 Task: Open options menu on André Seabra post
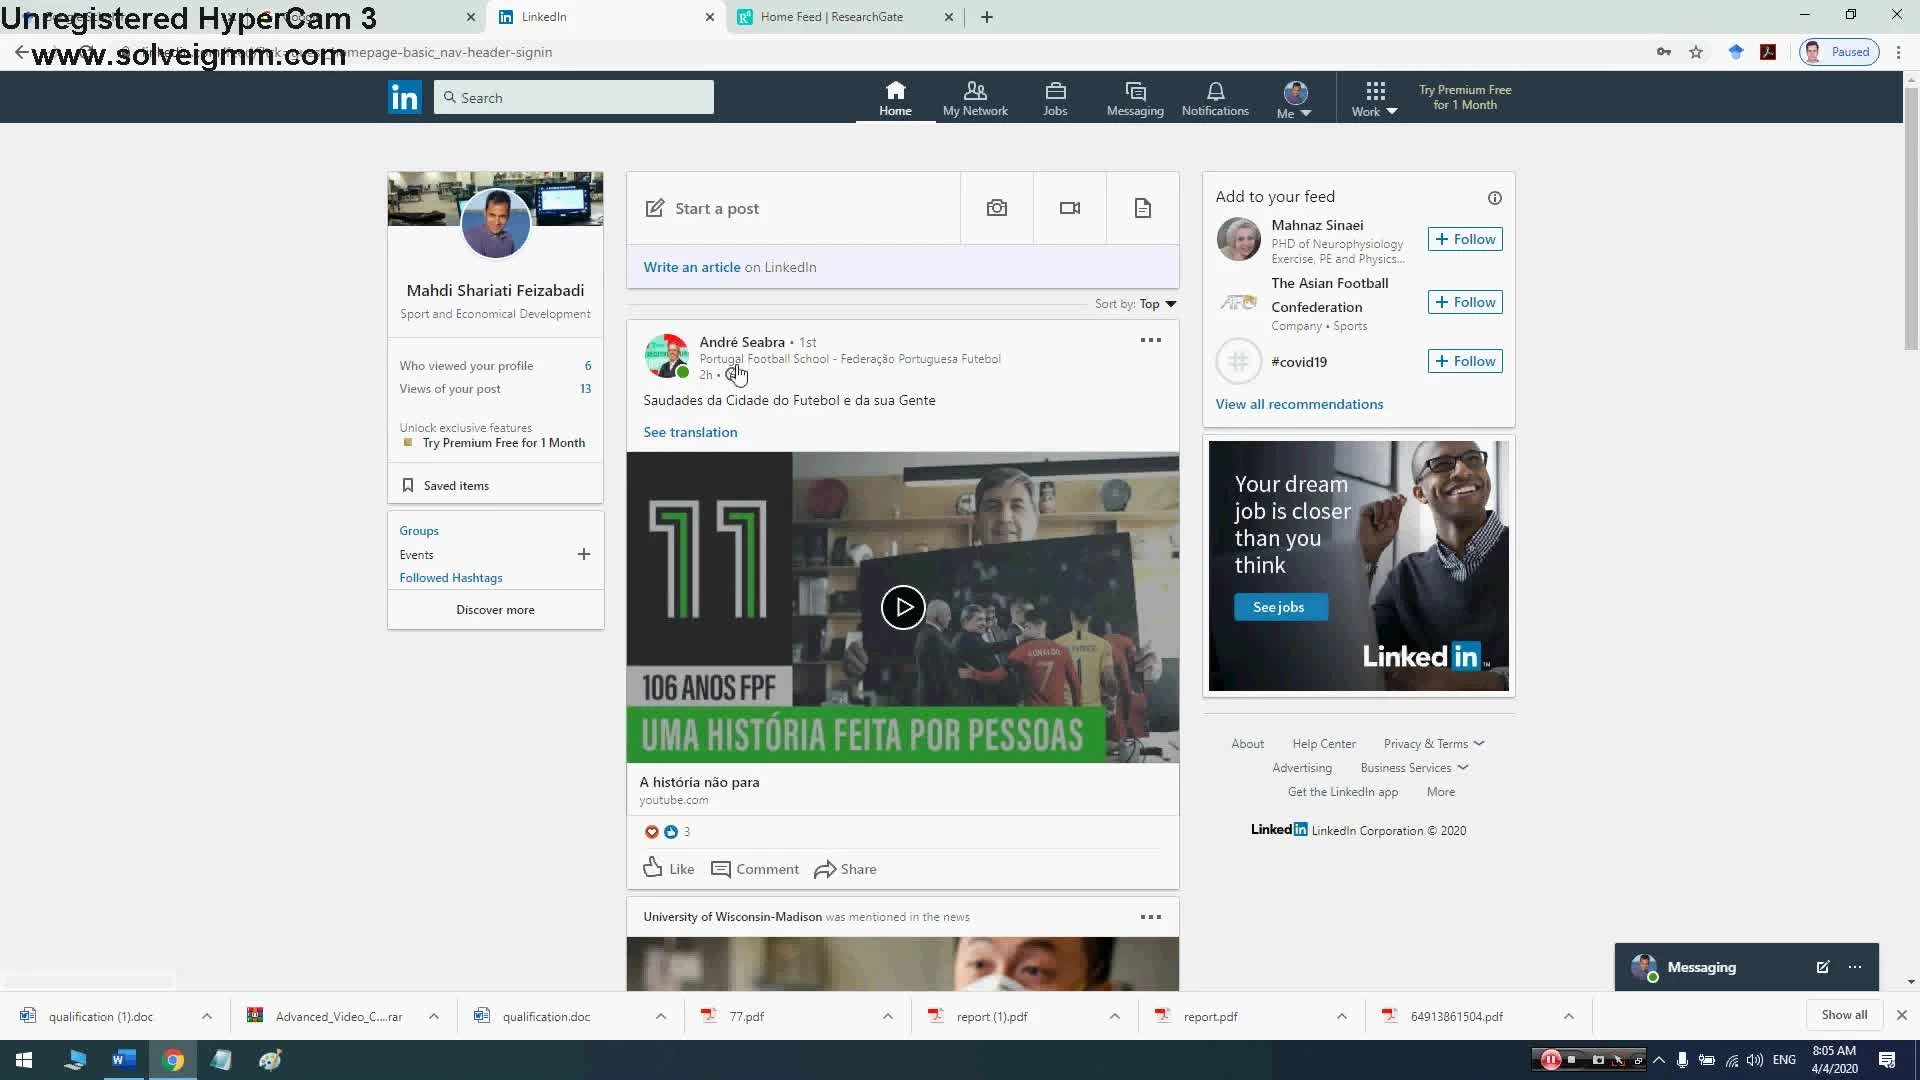click(1151, 340)
